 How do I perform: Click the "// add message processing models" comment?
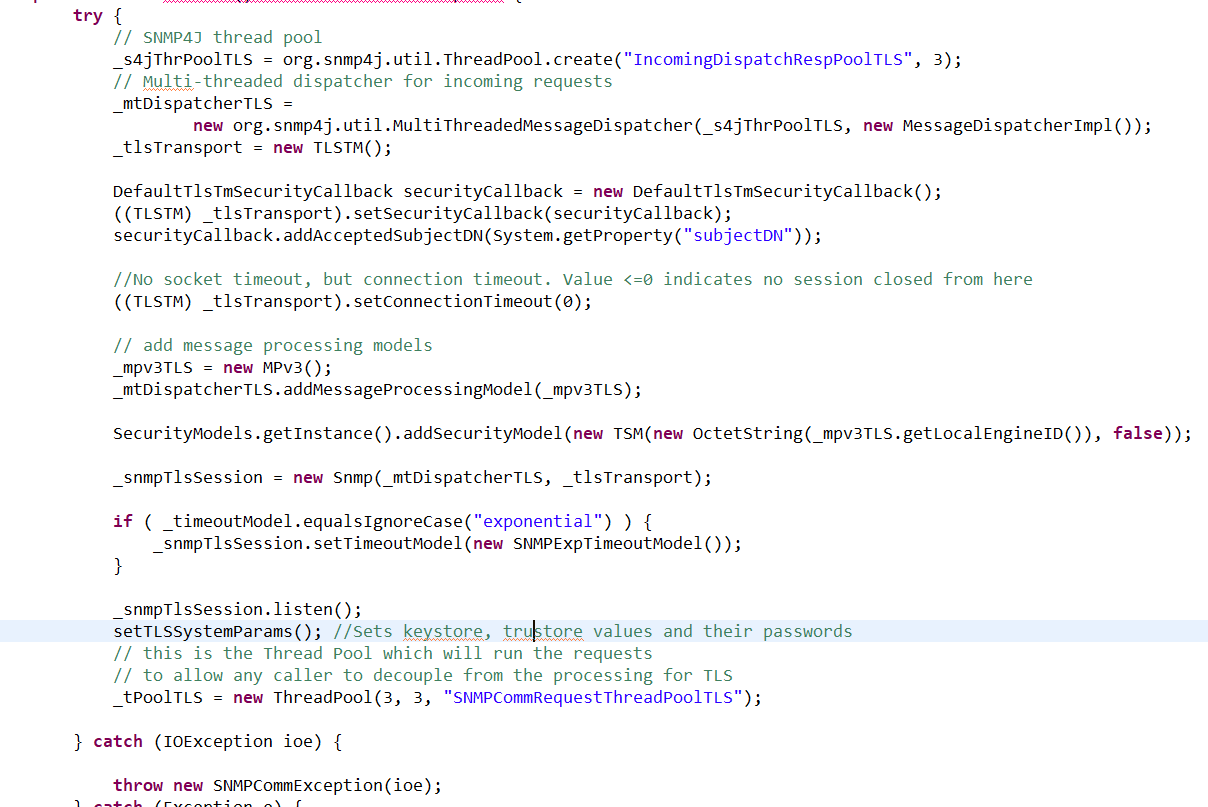coord(272,345)
